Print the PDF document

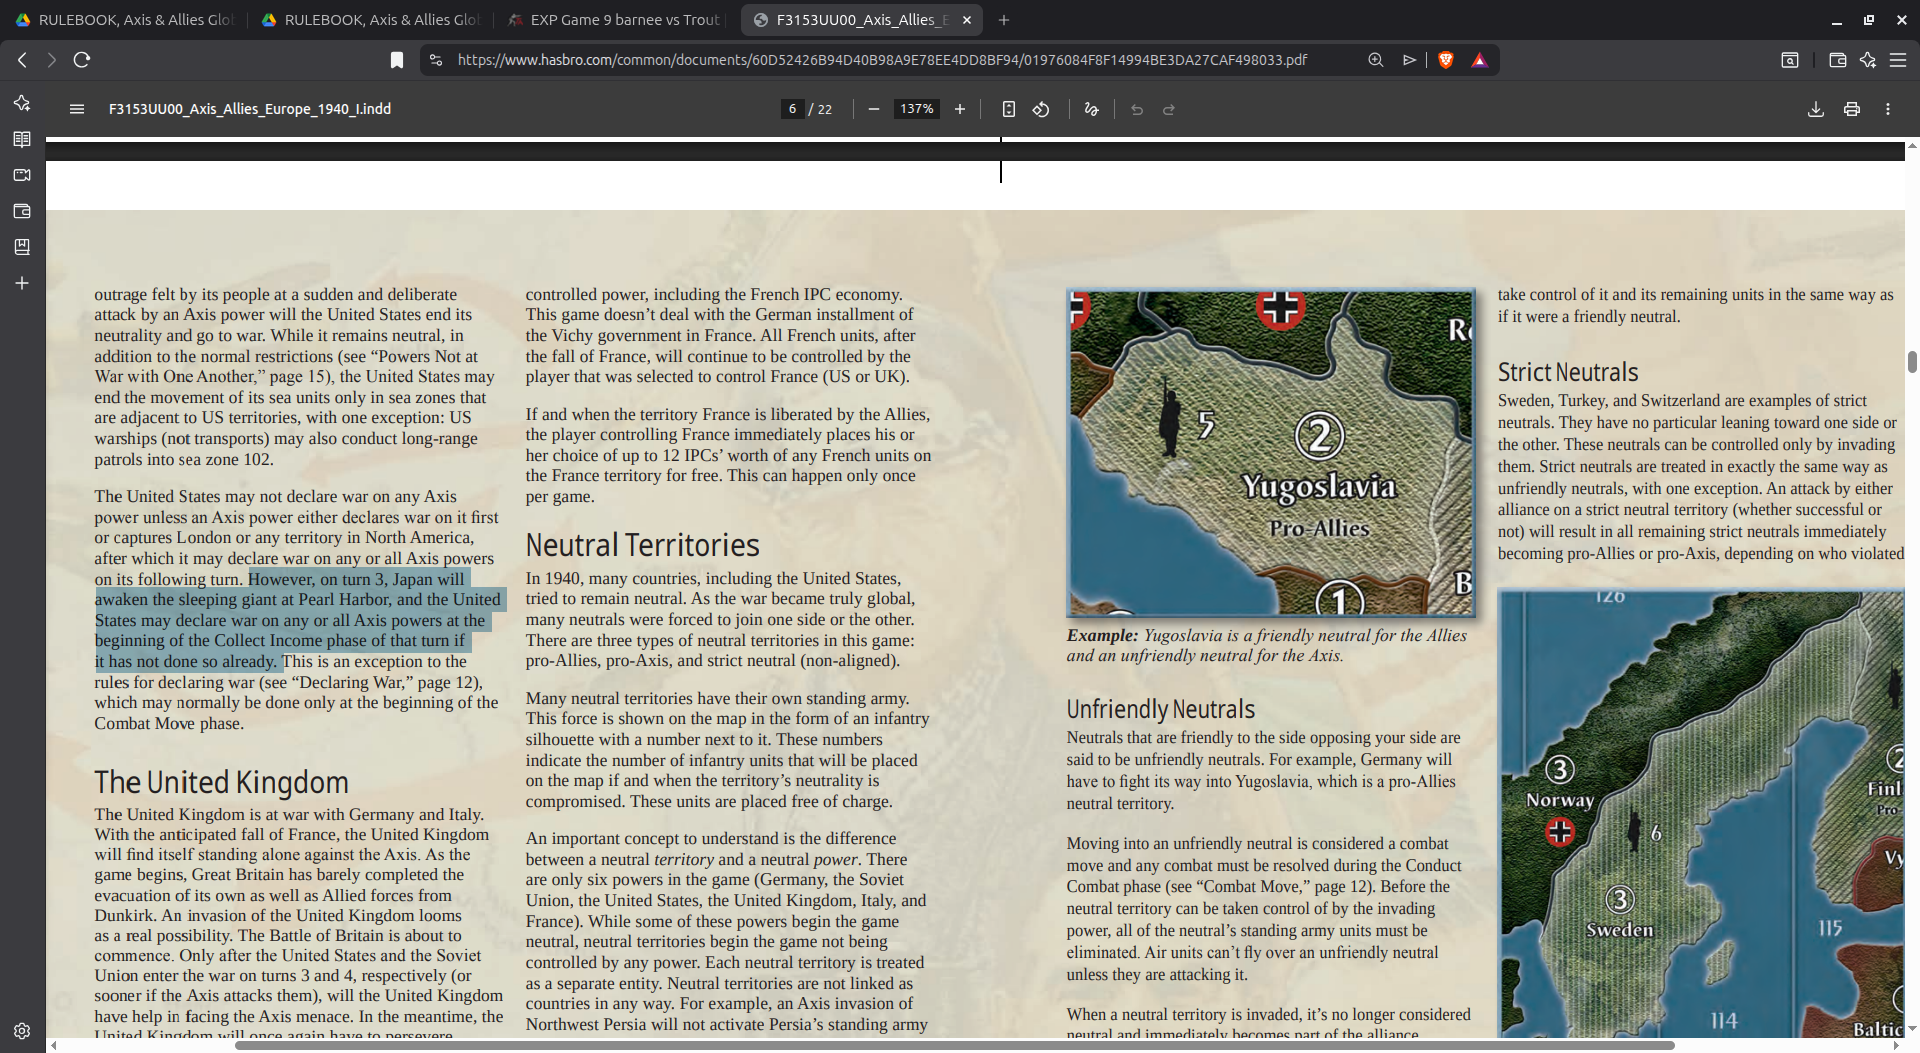pos(1853,109)
